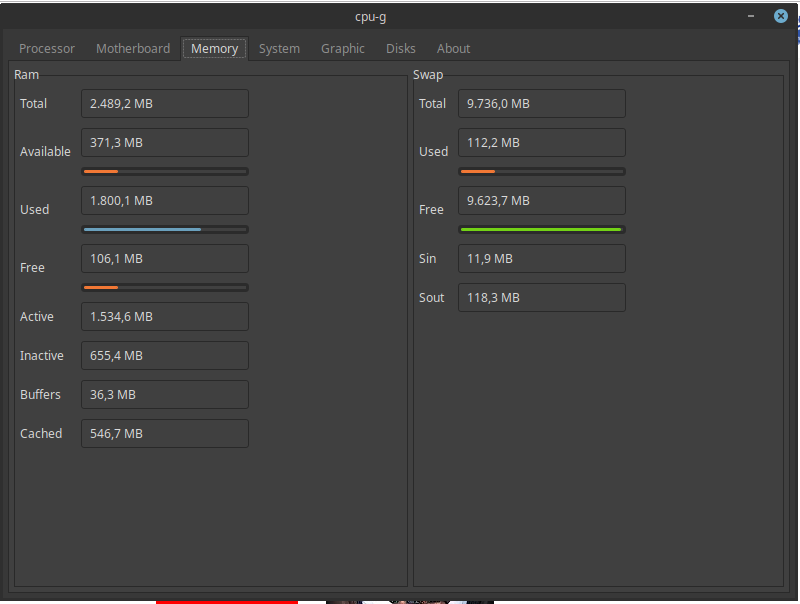
Task: Click the Swap Used field 112,2 MB
Action: click(x=542, y=142)
